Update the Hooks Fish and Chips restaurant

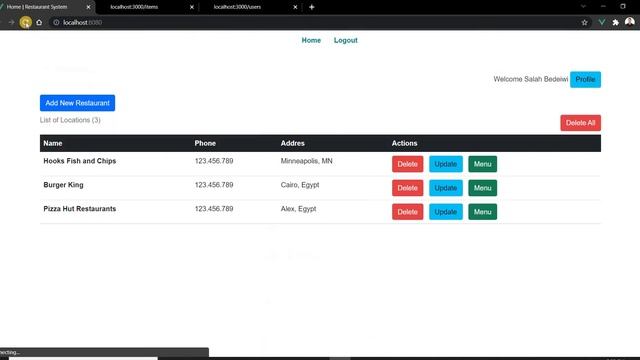pyautogui.click(x=446, y=164)
